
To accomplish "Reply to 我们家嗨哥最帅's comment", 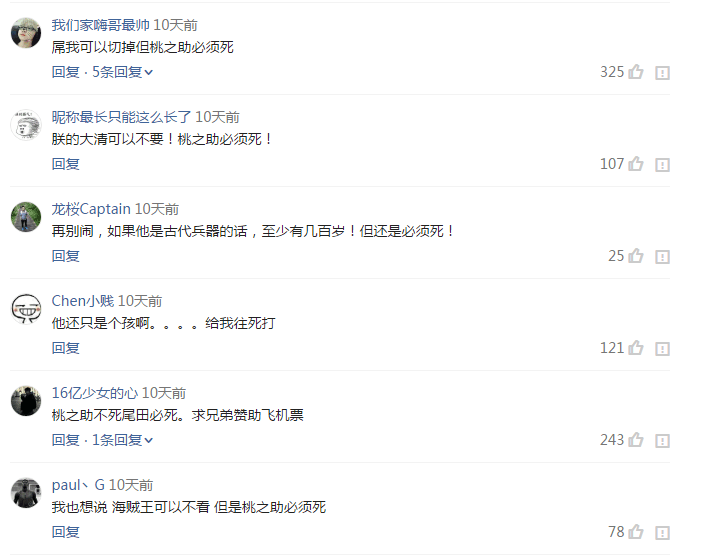I will pyautogui.click(x=66, y=72).
